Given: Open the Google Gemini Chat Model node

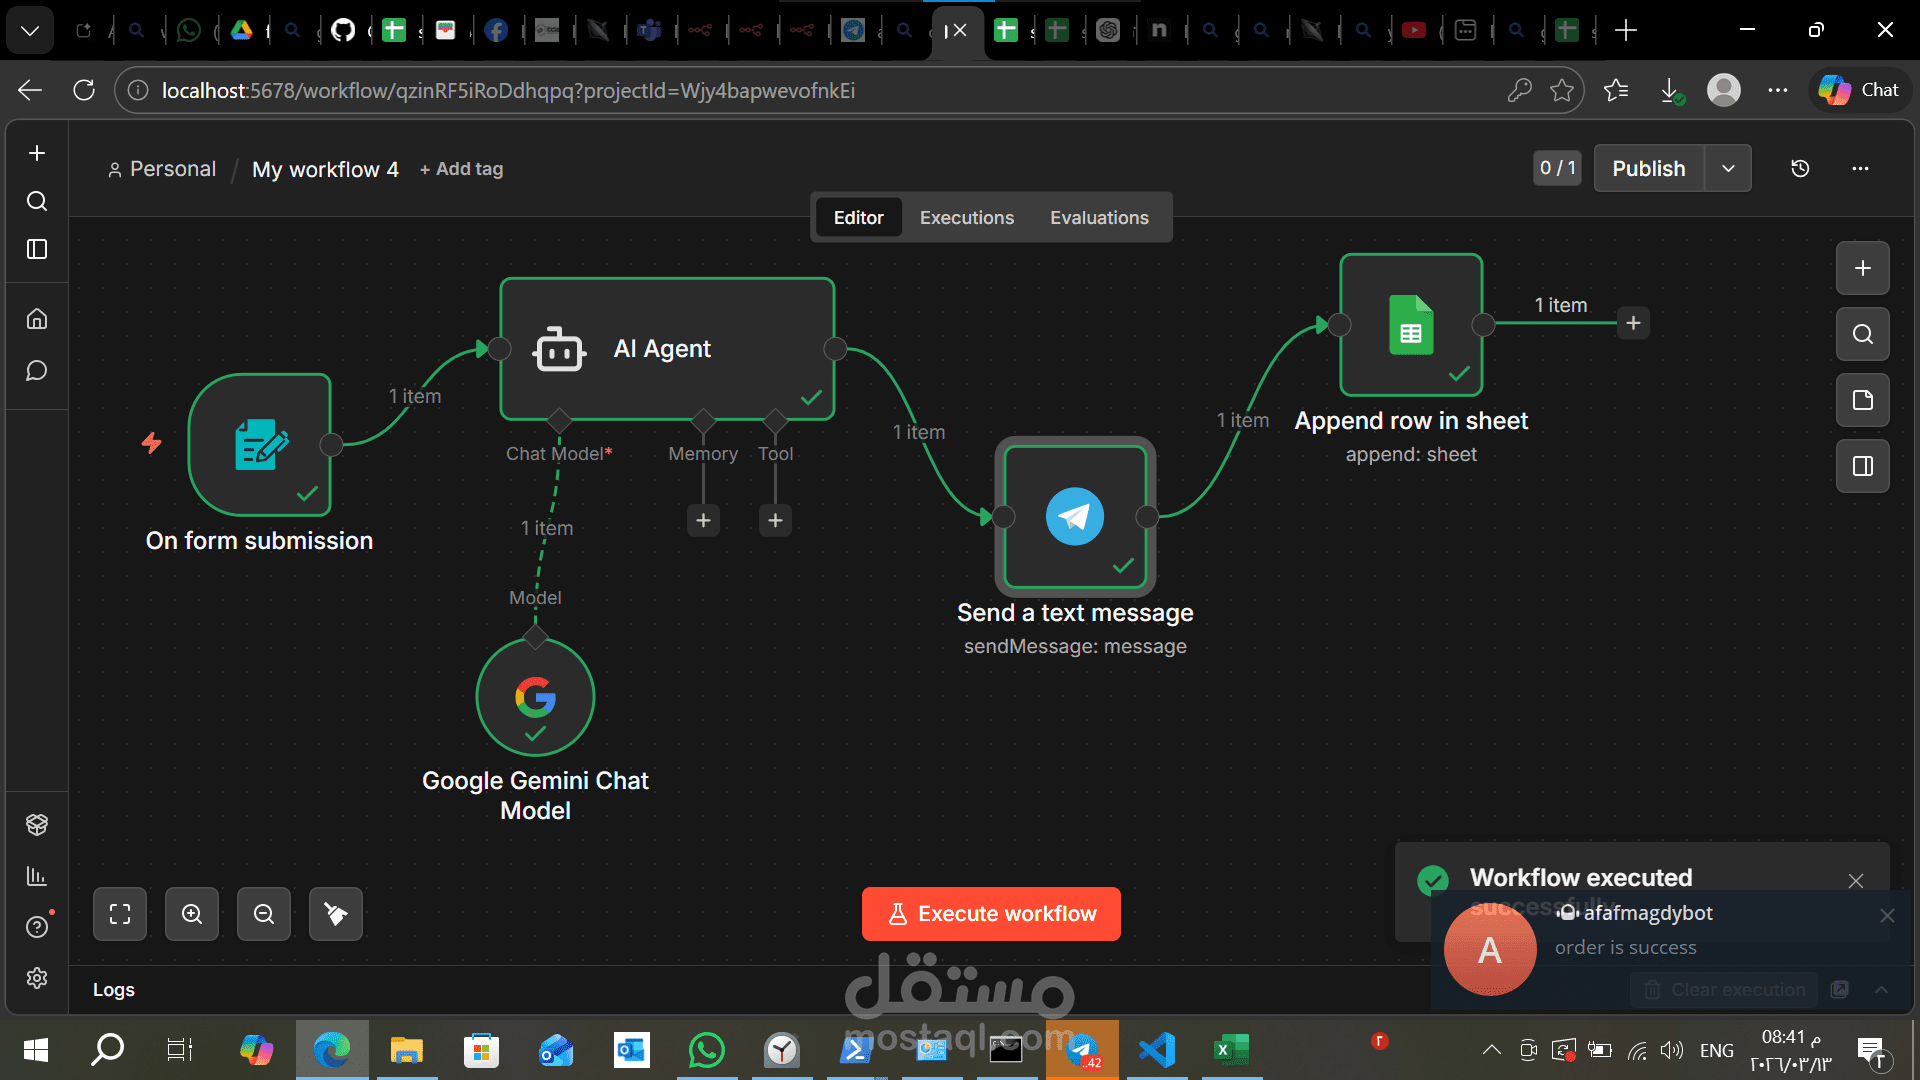Looking at the screenshot, I should point(535,697).
